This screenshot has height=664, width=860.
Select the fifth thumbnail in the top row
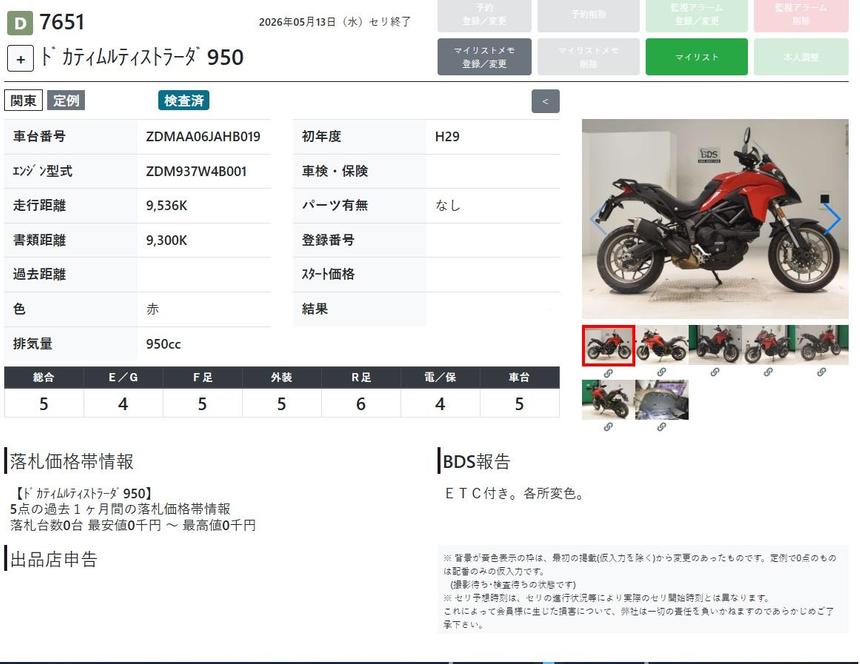tap(821, 345)
